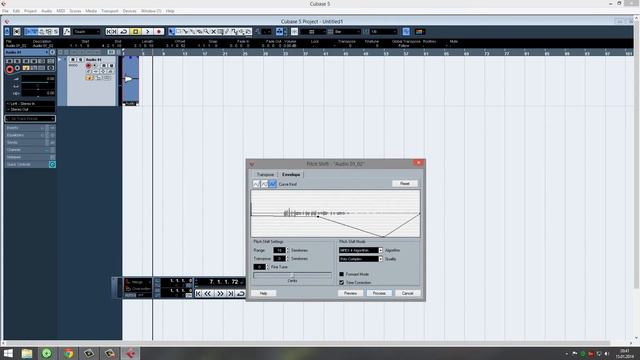
Task: Open the Transport menu
Action: coord(110,11)
